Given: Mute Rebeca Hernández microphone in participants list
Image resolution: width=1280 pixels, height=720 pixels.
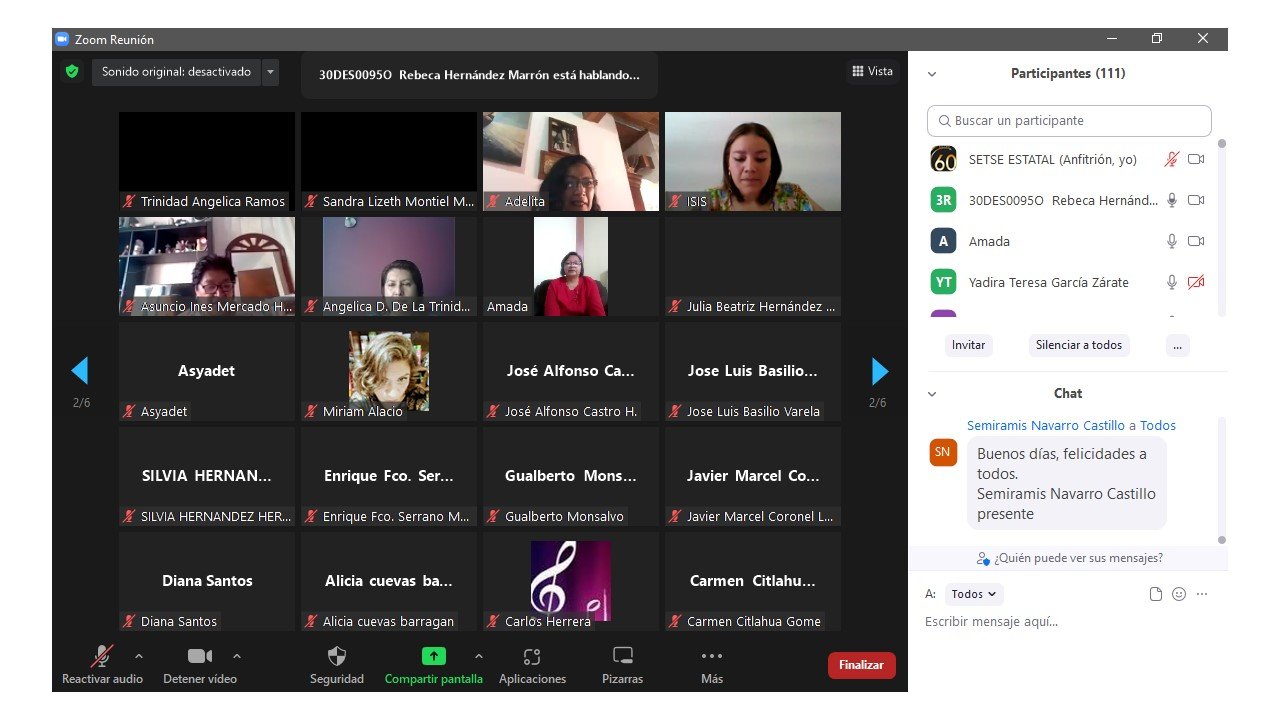Looking at the screenshot, I should (1172, 200).
